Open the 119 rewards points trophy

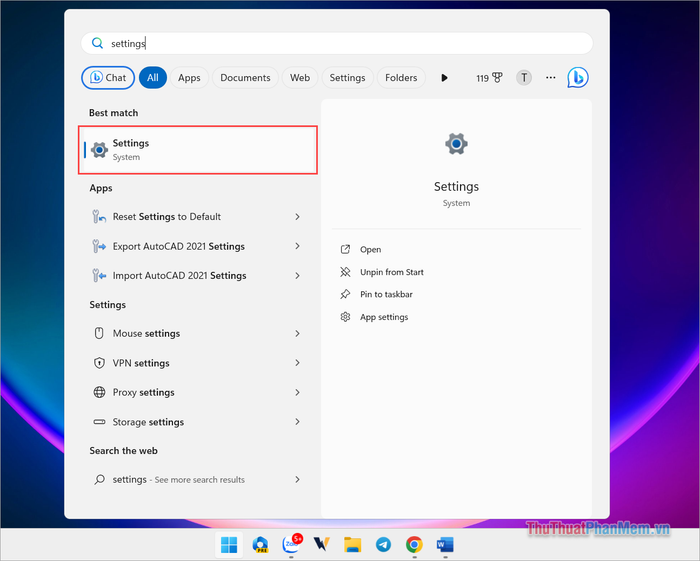click(489, 78)
